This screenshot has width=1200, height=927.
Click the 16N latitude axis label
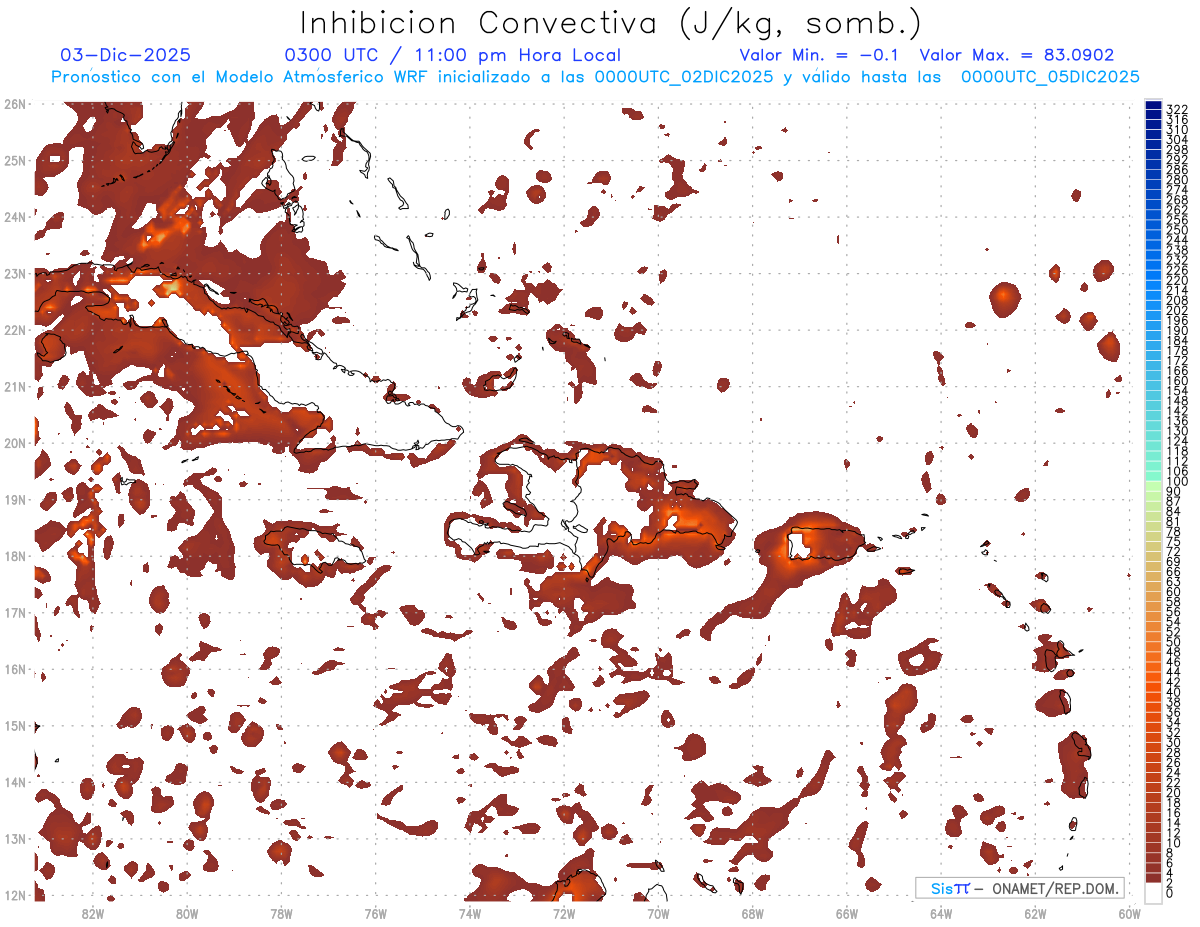[15, 669]
